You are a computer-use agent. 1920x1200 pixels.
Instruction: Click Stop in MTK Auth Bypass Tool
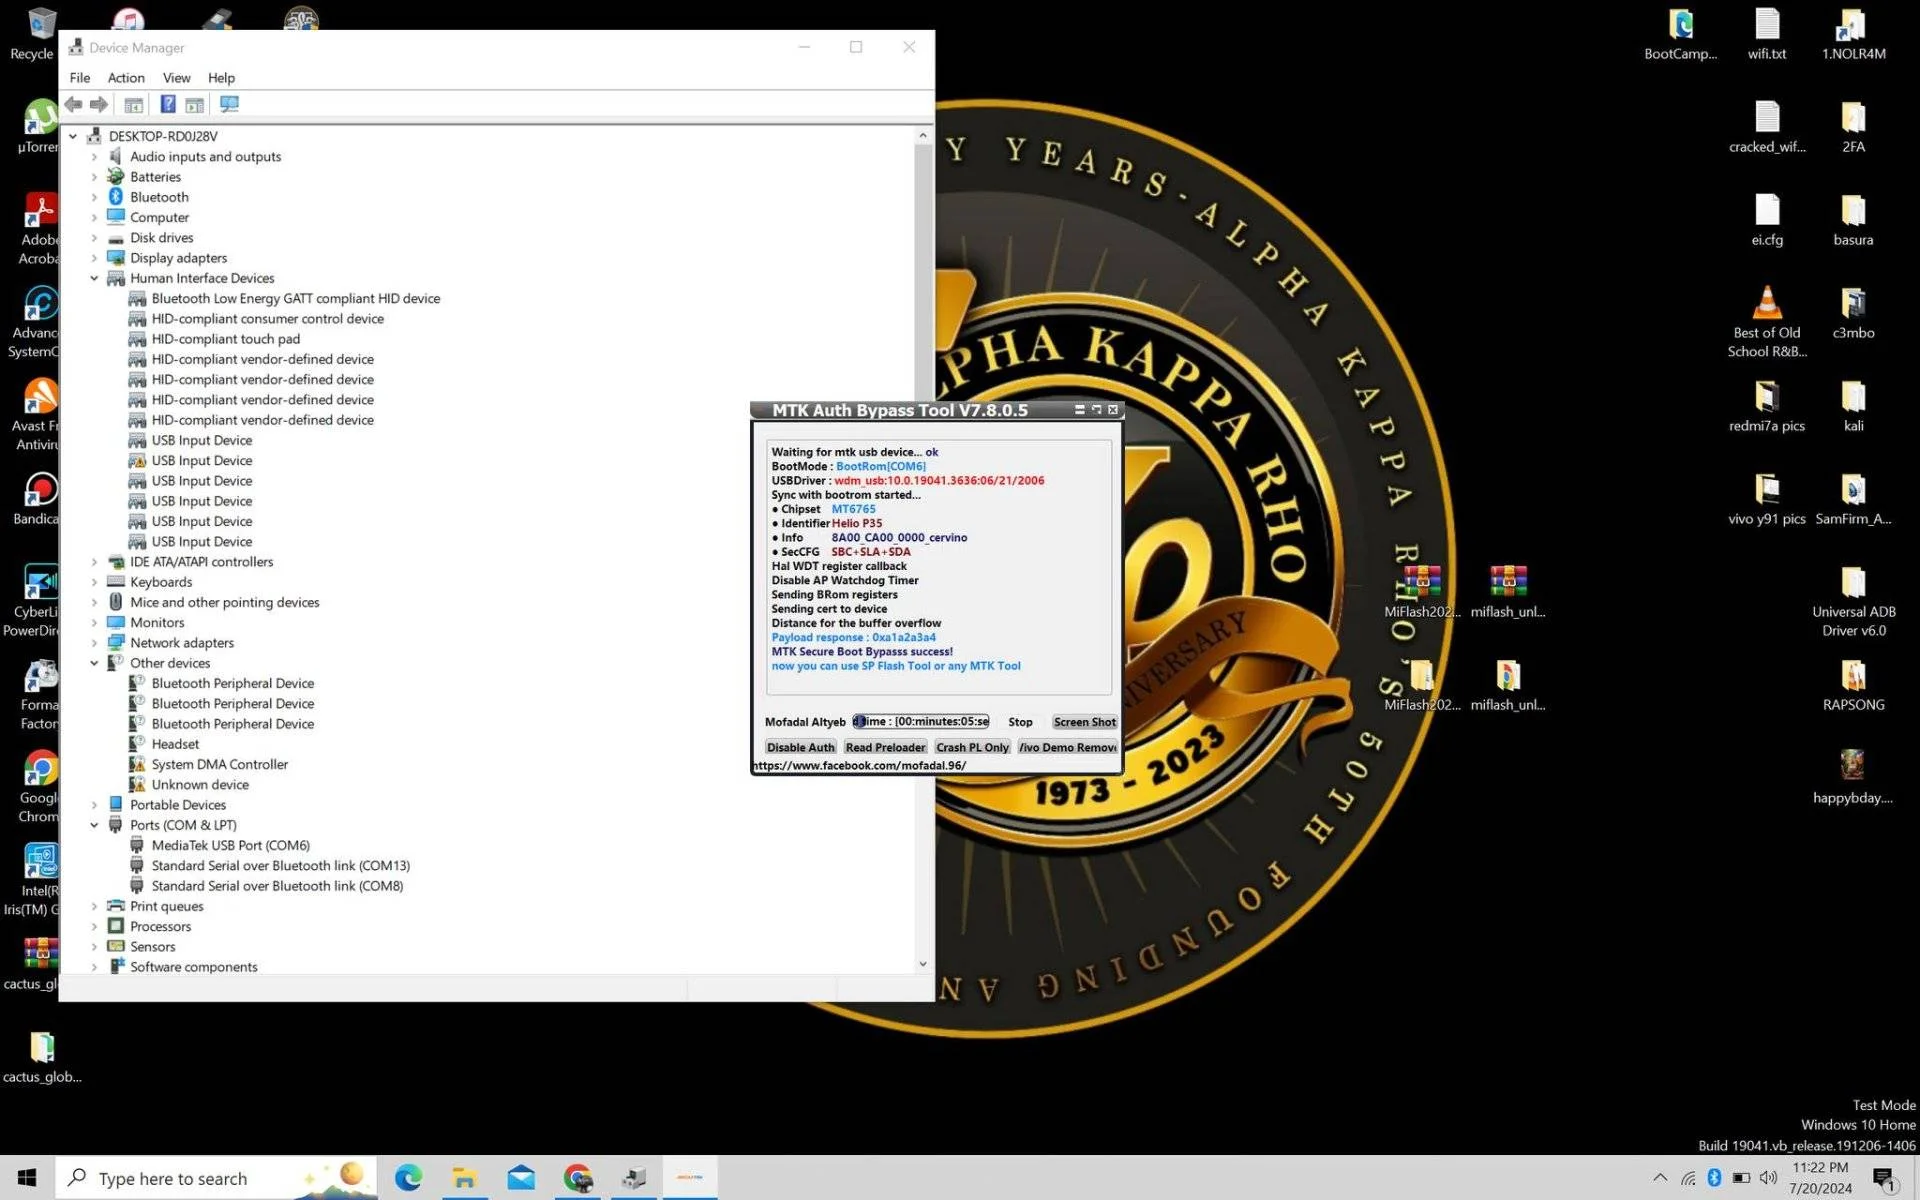click(x=1020, y=722)
